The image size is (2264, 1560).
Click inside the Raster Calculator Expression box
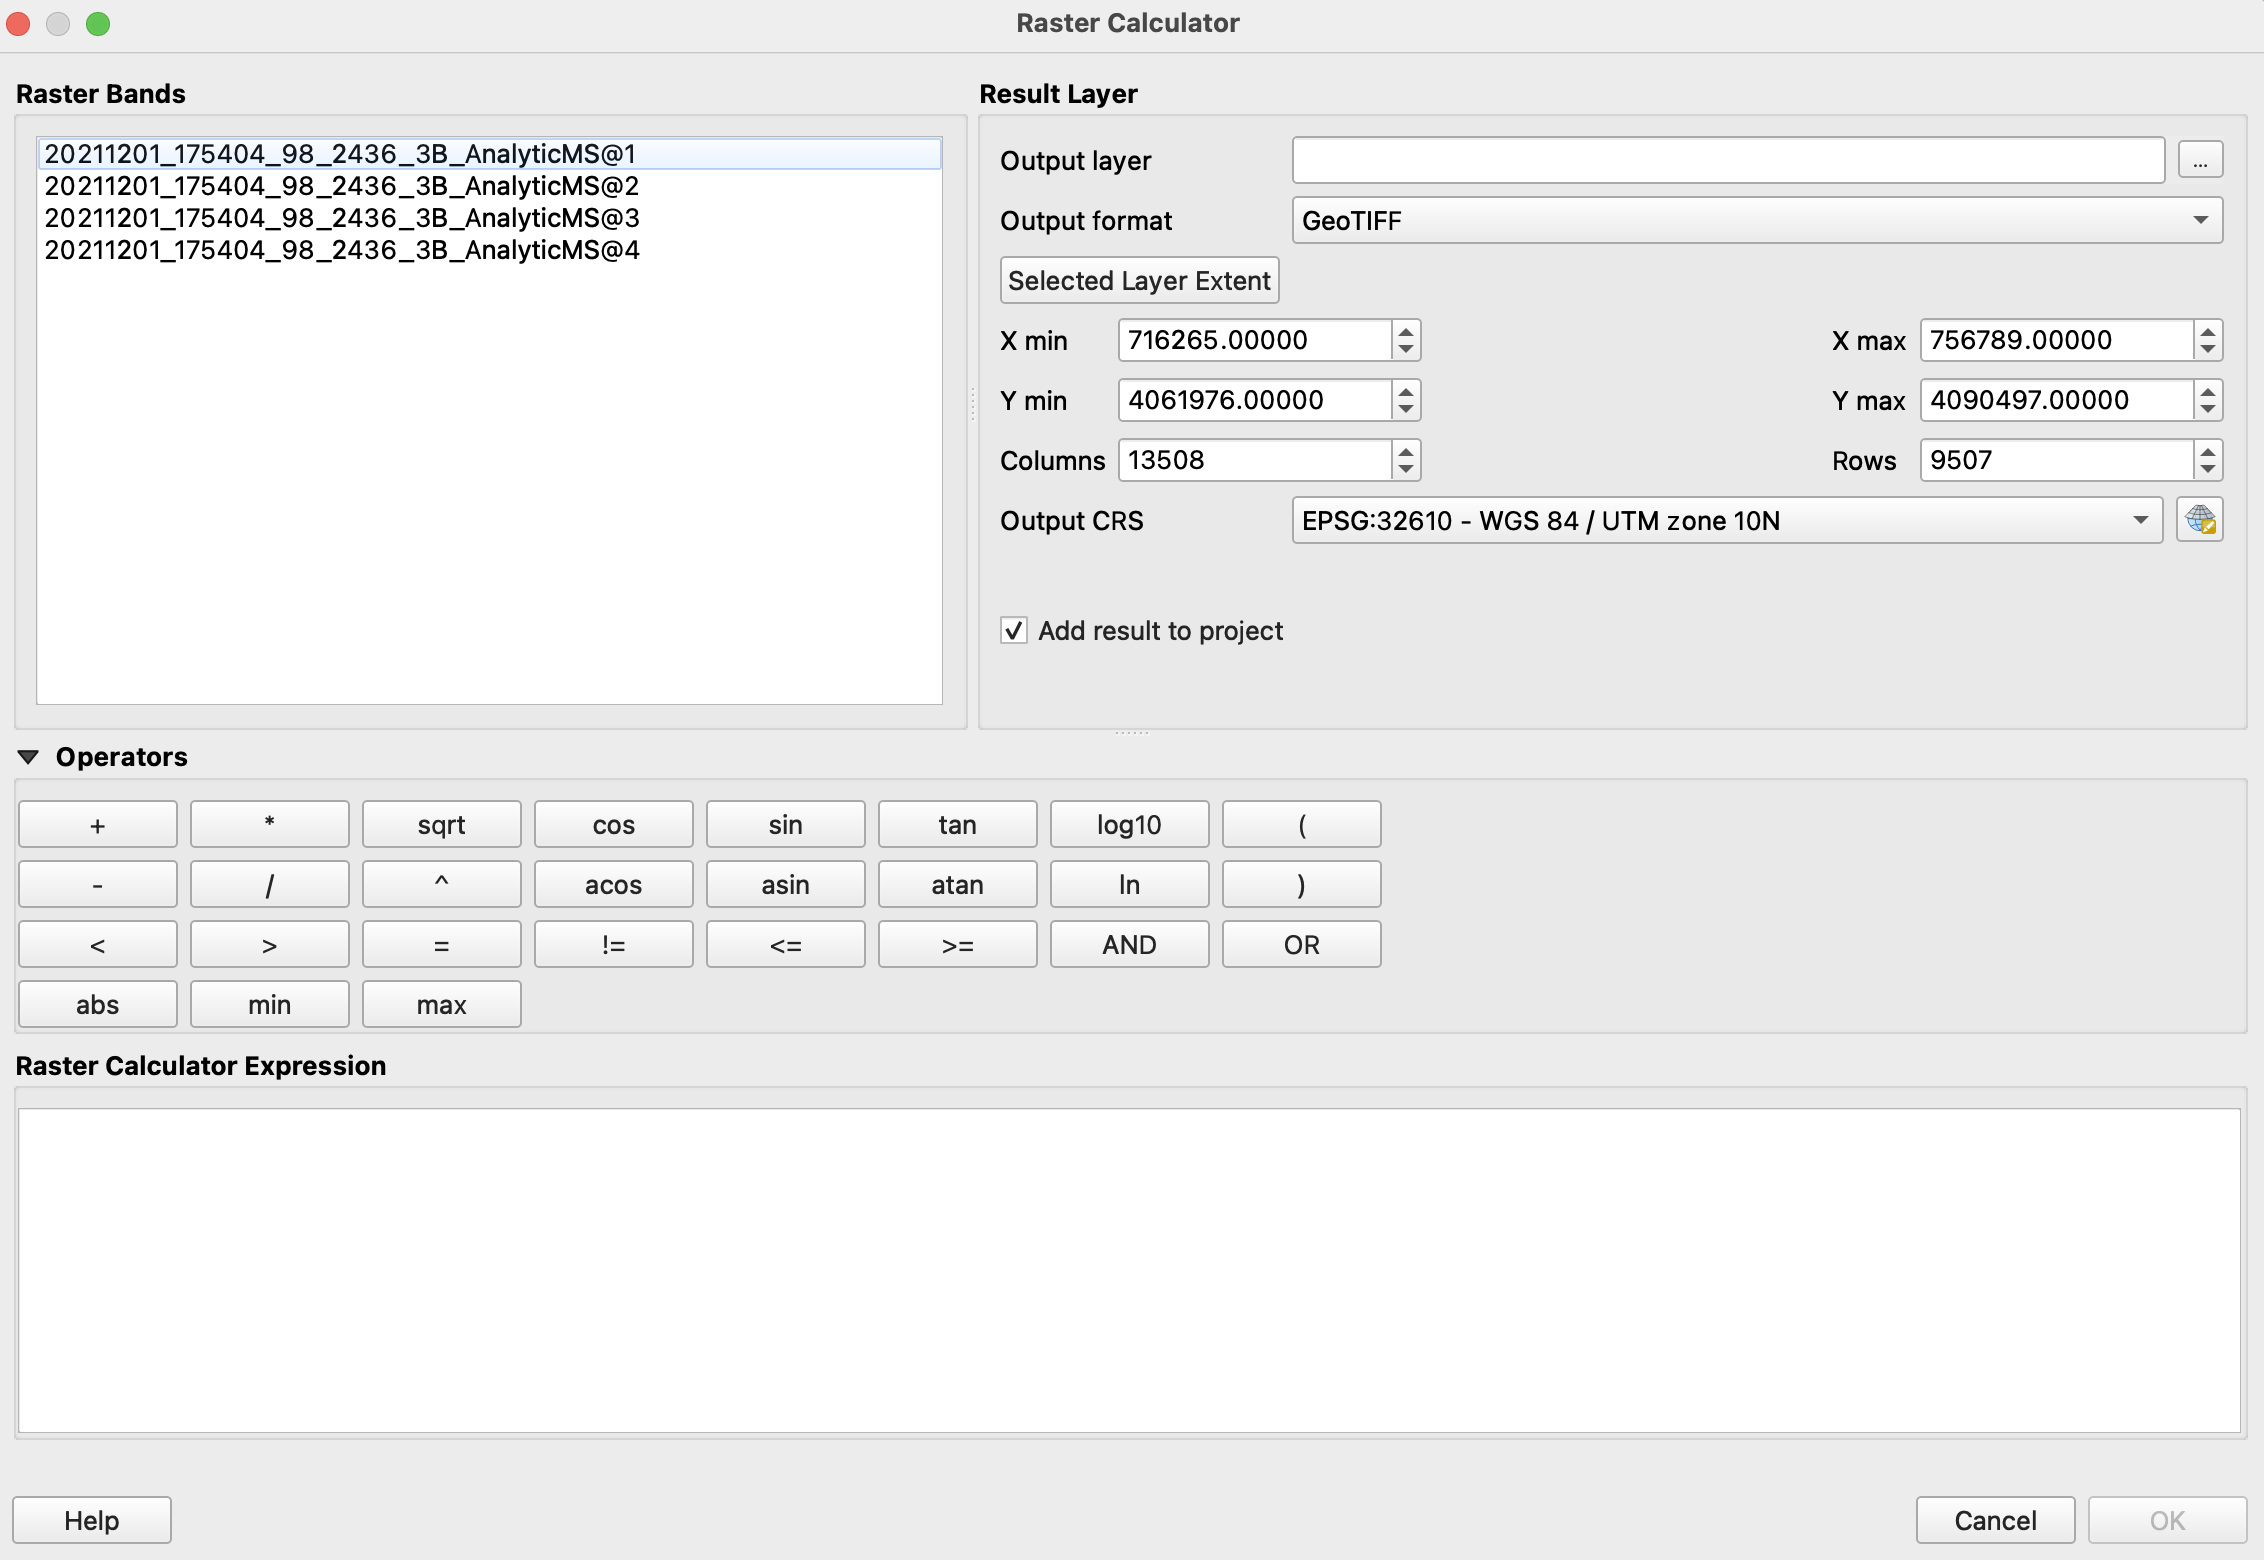pos(1129,1270)
